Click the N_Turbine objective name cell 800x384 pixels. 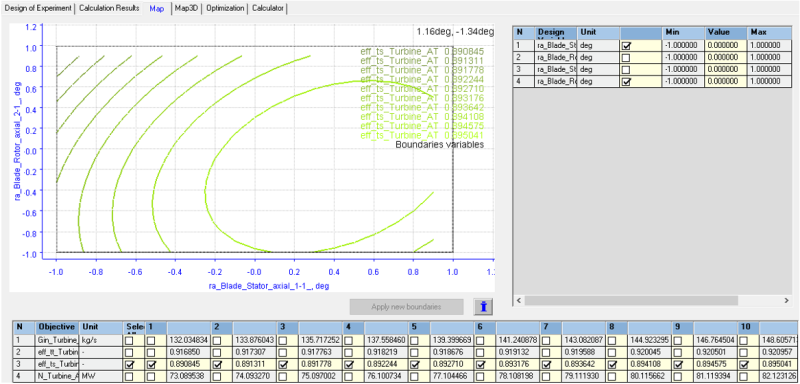click(57, 377)
